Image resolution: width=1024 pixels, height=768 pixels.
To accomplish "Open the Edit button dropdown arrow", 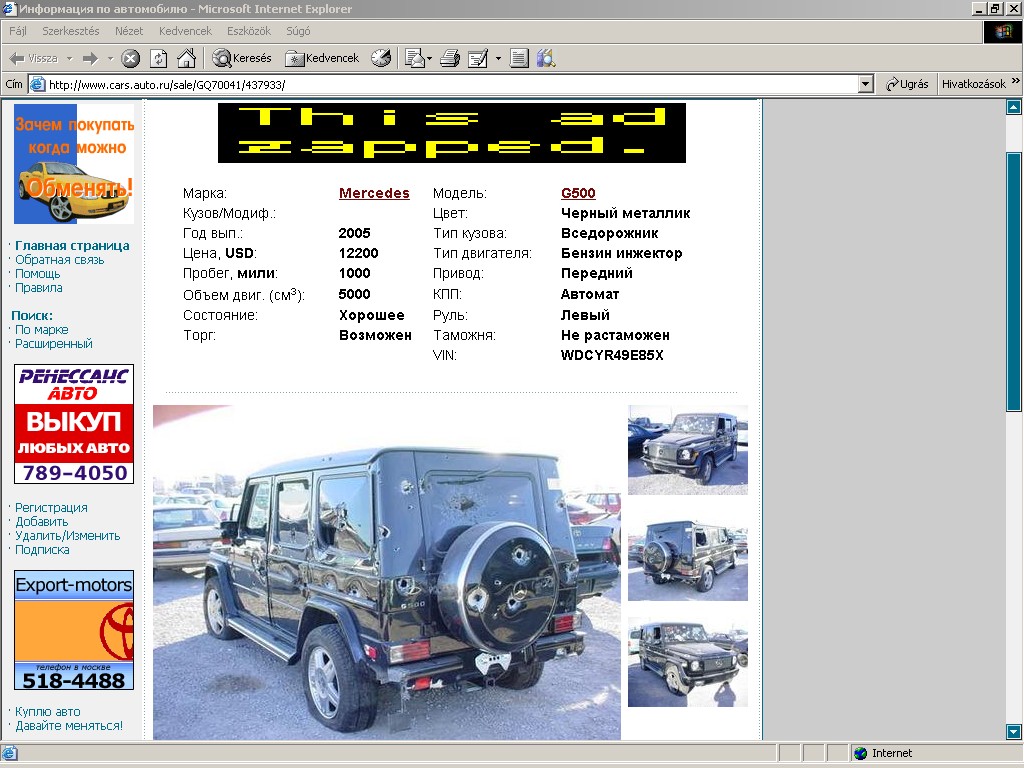I will [x=498, y=59].
